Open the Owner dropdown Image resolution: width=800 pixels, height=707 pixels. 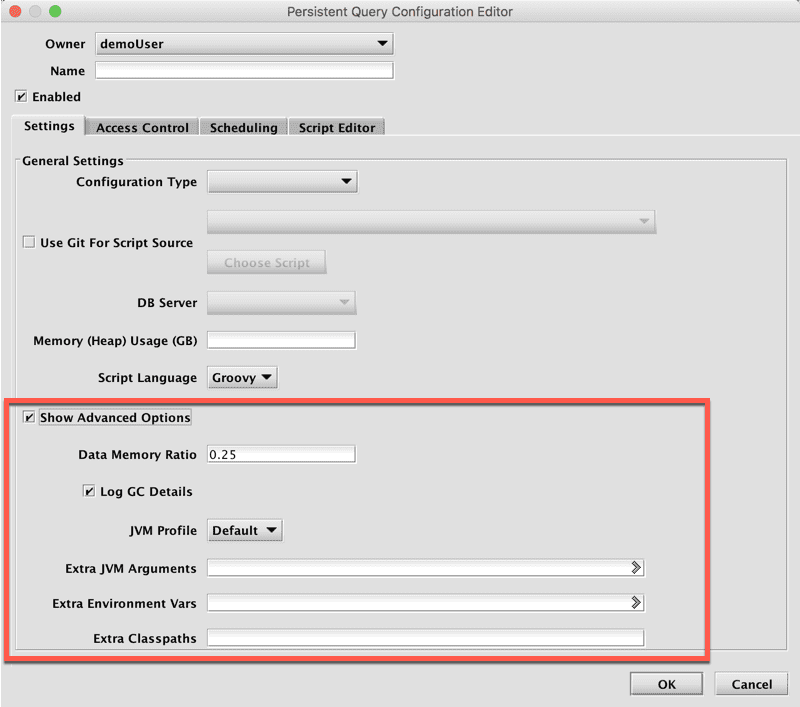(x=244, y=44)
